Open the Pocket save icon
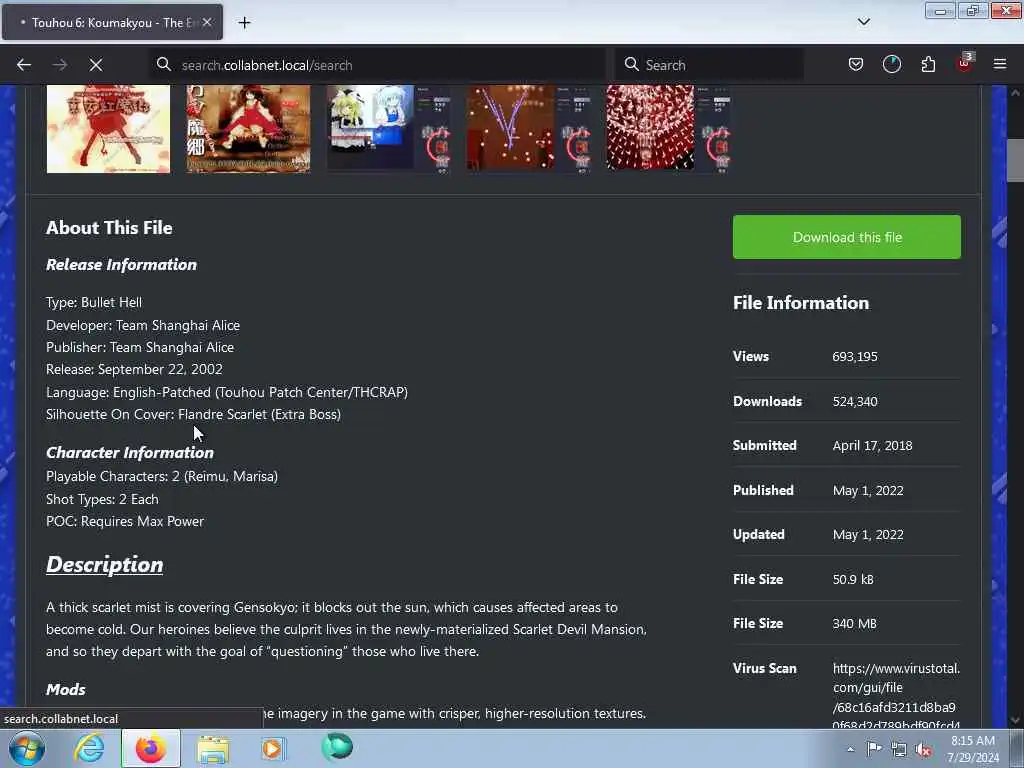Viewport: 1024px width, 768px height. (856, 65)
